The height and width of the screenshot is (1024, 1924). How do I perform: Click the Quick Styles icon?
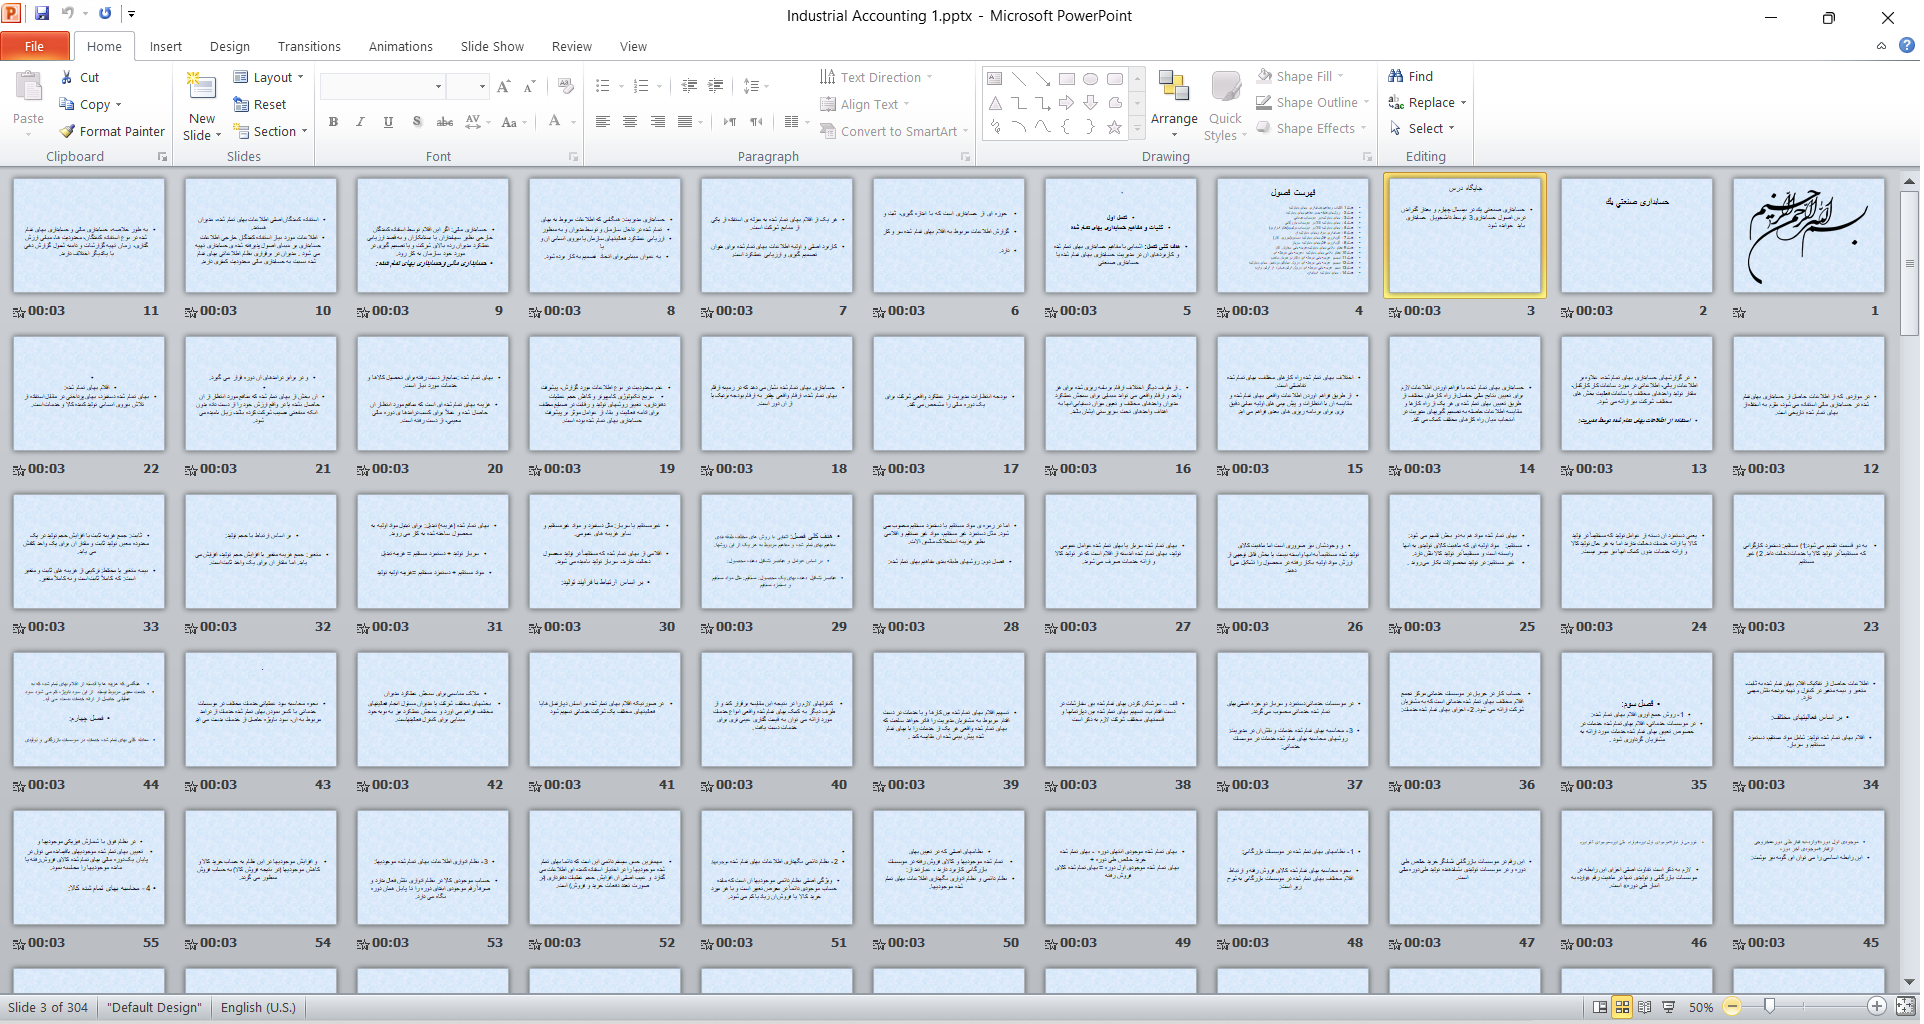click(1225, 87)
